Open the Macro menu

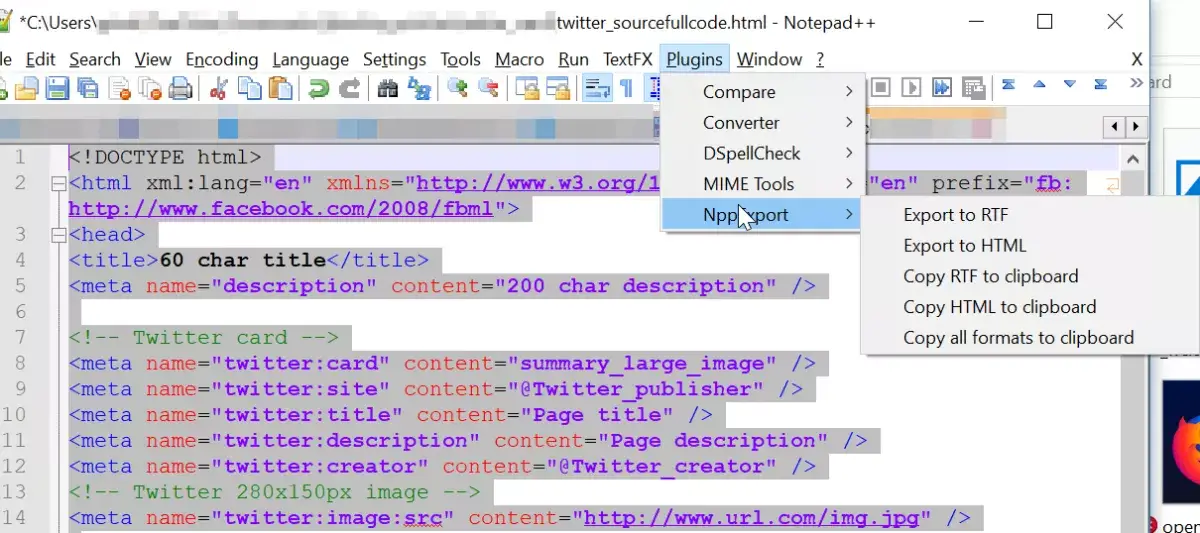520,59
